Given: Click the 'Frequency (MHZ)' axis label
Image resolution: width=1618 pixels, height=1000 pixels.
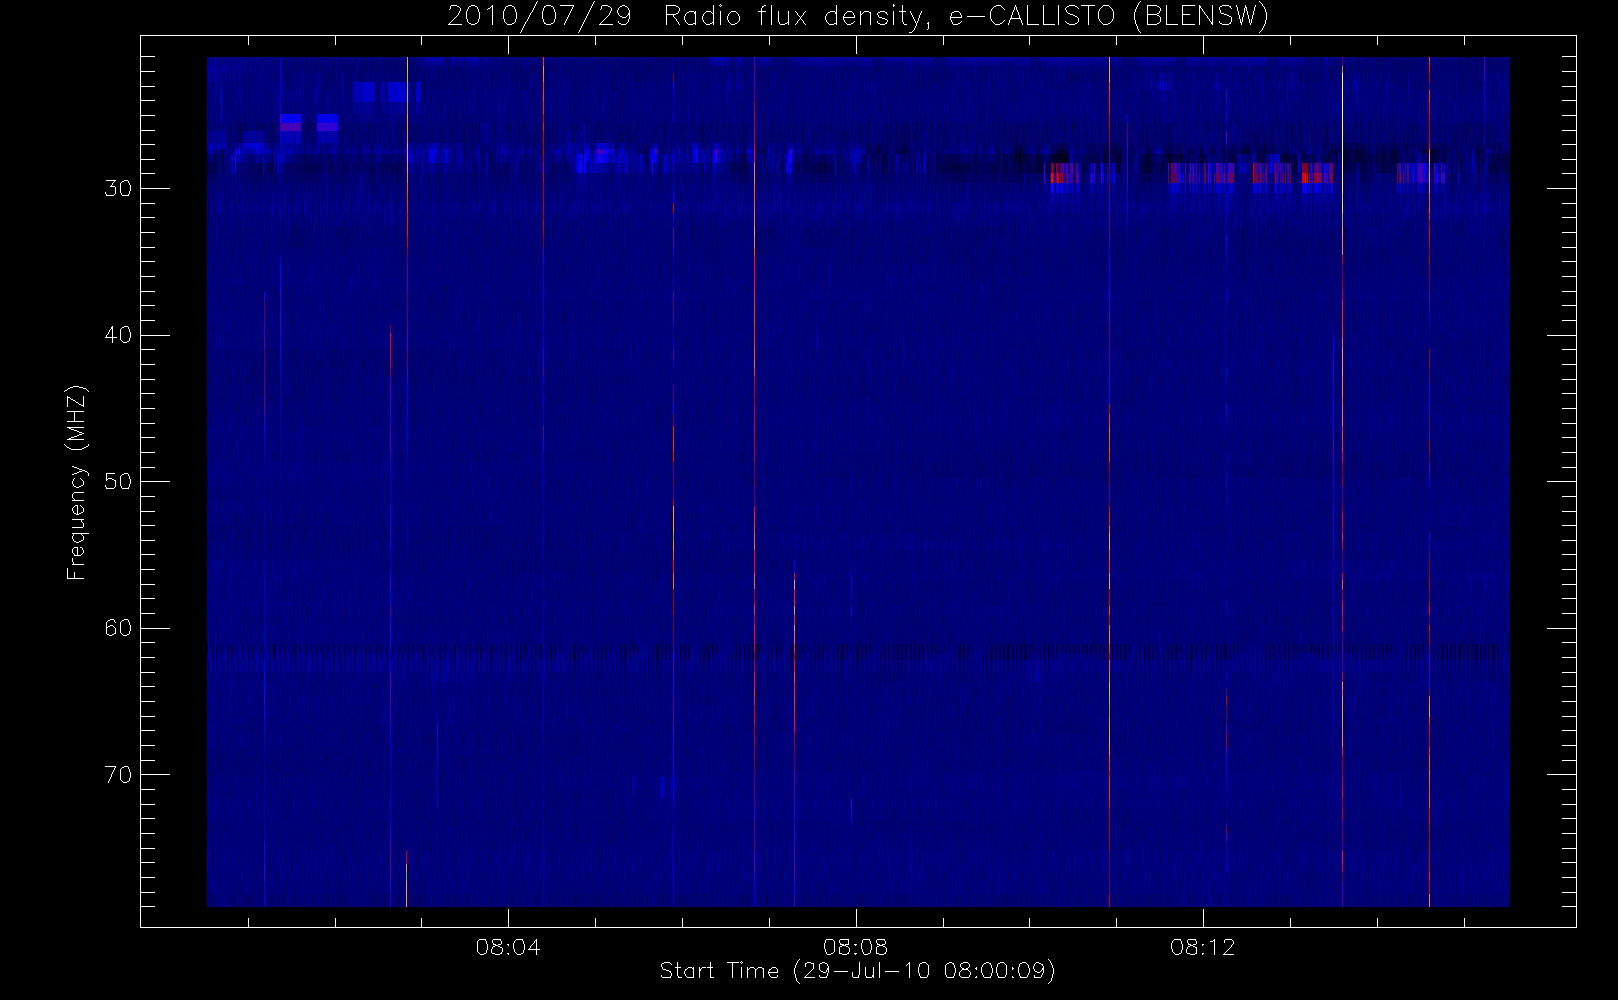Looking at the screenshot, I should (76, 482).
